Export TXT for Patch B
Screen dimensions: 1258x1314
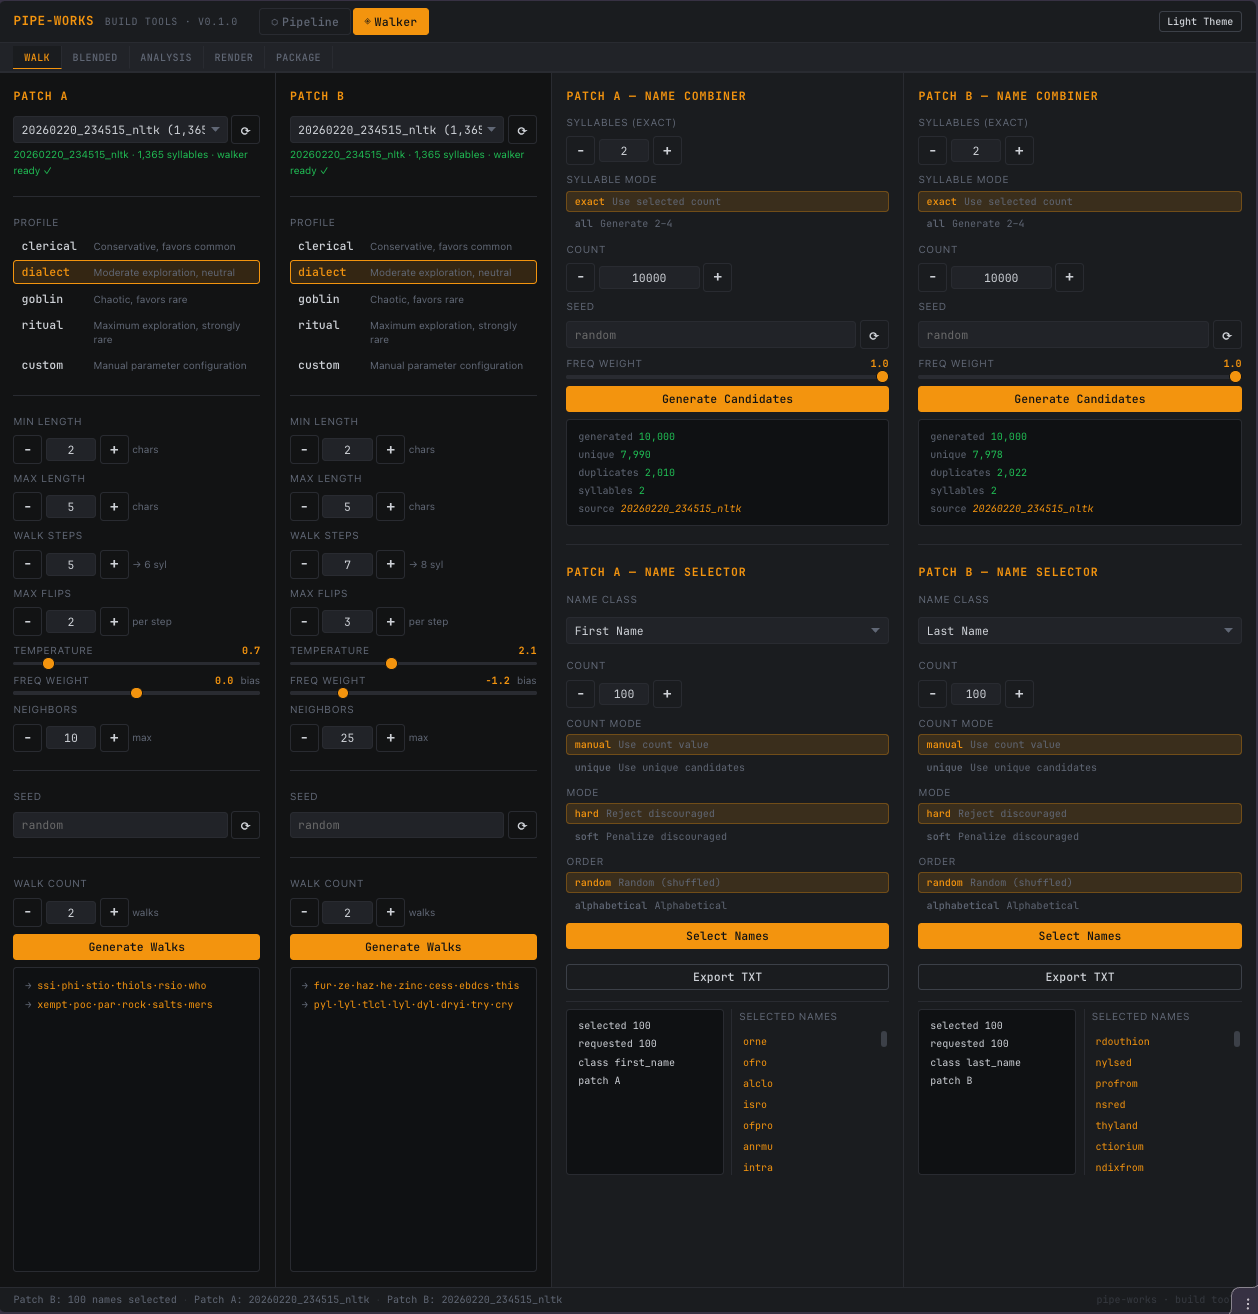(x=1080, y=977)
